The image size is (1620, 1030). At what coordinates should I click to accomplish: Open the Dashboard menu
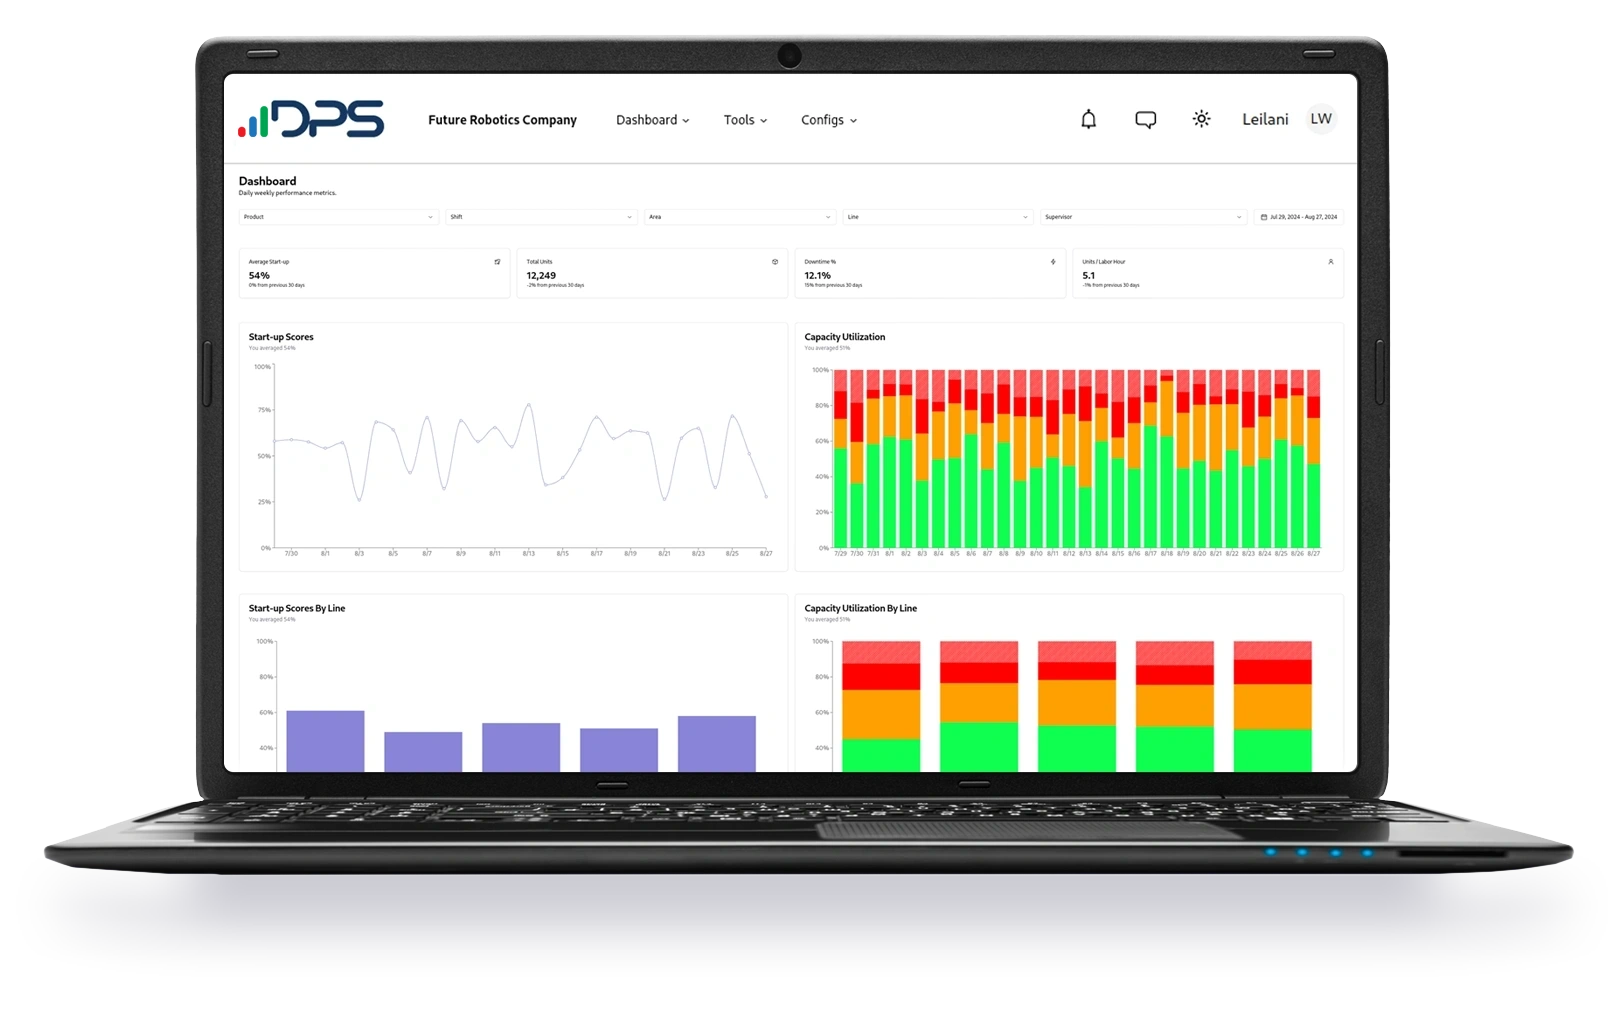click(652, 120)
